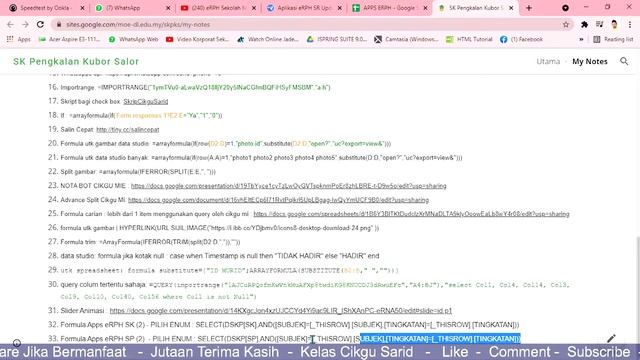Switch to Speedtest by Ookla tab
Screen dimensions: 640x360
[x=47, y=8]
